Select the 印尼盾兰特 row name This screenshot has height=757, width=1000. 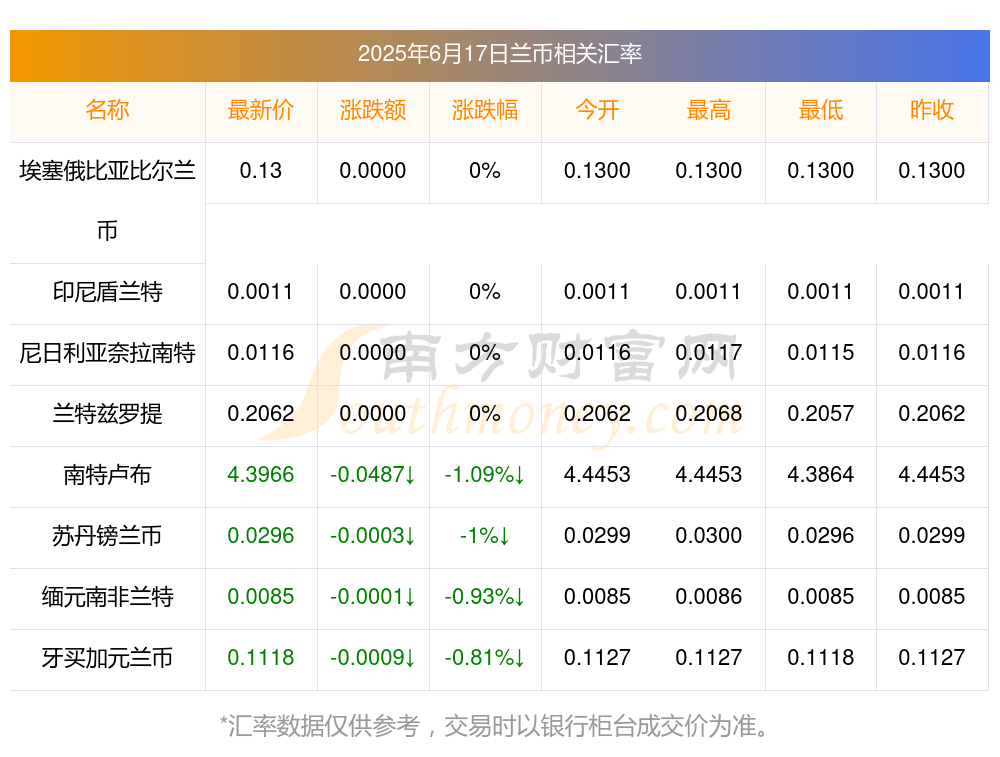pos(107,292)
